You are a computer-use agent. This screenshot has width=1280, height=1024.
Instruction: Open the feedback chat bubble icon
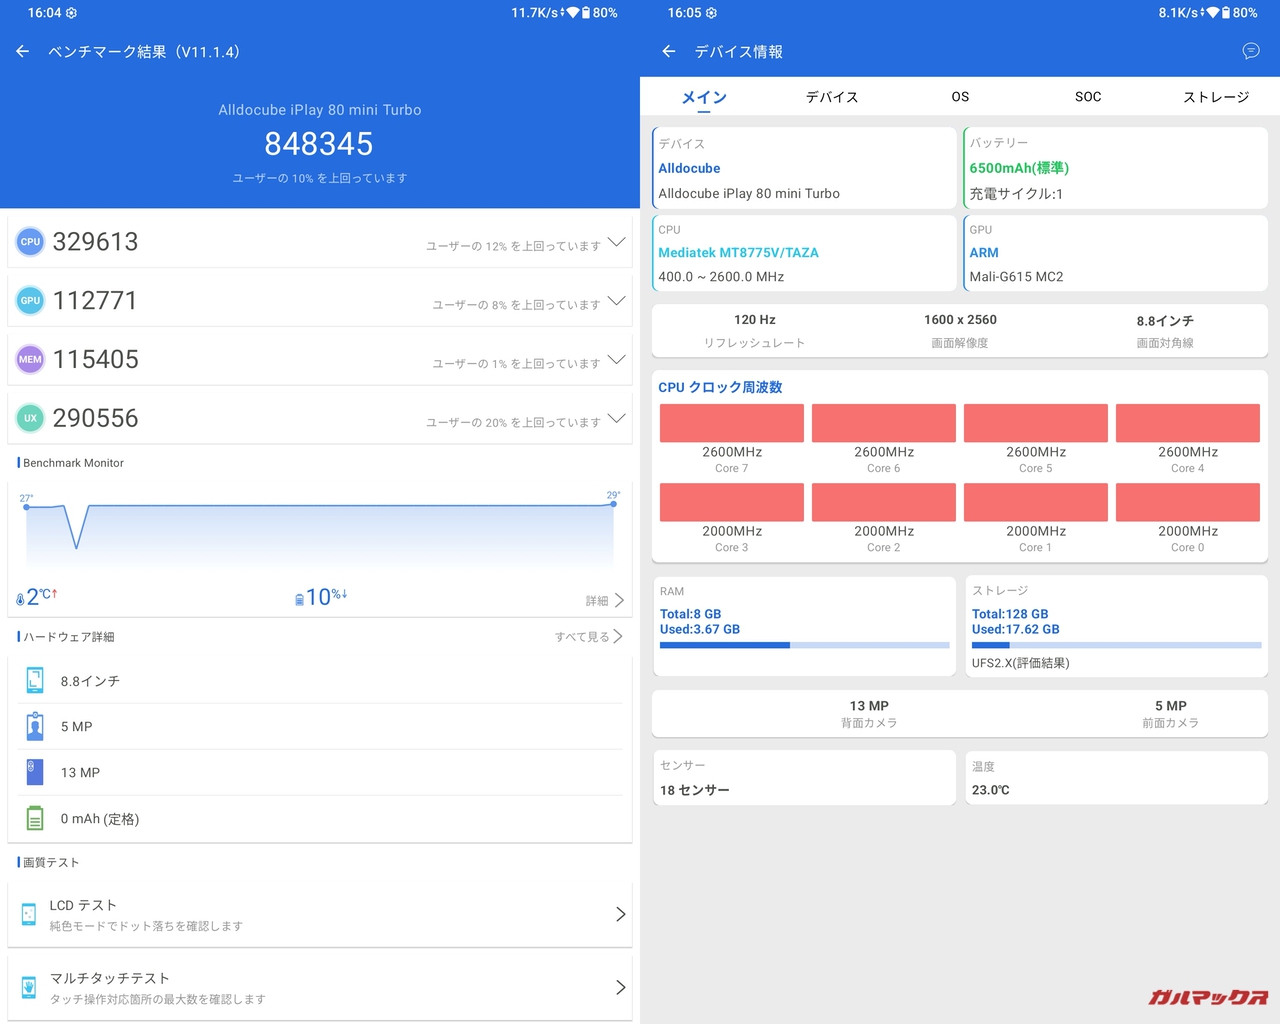tap(1251, 51)
